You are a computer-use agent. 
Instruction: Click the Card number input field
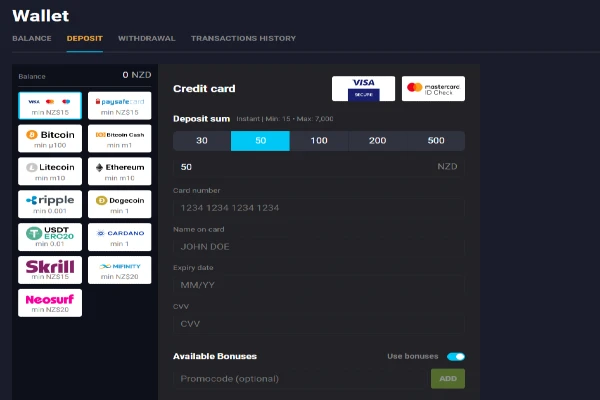[x=318, y=208]
